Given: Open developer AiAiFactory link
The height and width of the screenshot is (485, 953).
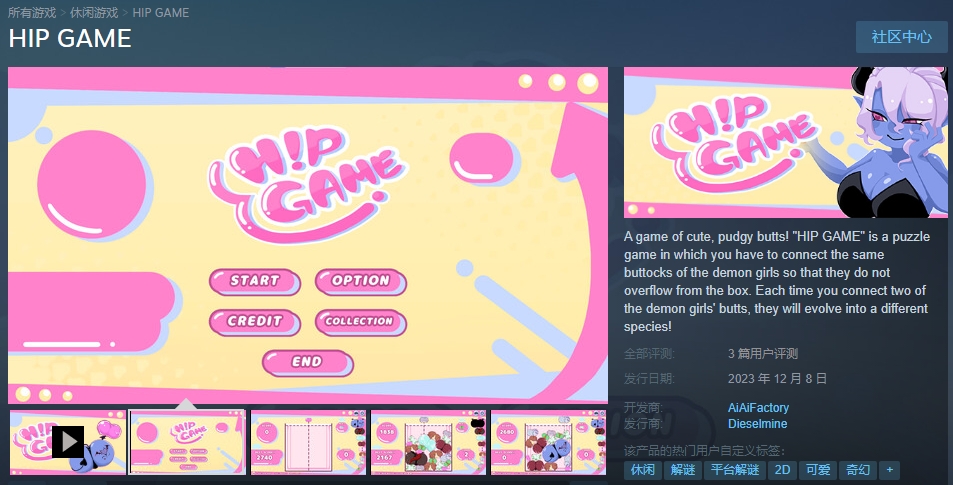Looking at the screenshot, I should 758,408.
